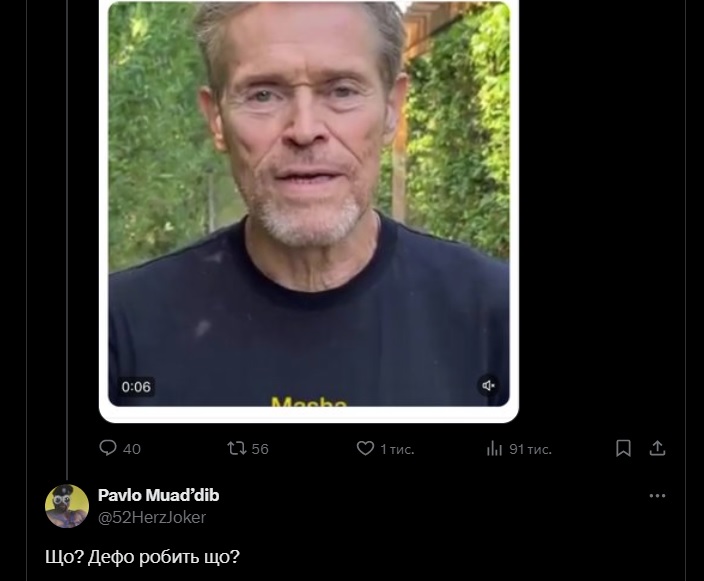704x581 pixels.
Task: Click the yellow caption text on the video
Action: (308, 402)
